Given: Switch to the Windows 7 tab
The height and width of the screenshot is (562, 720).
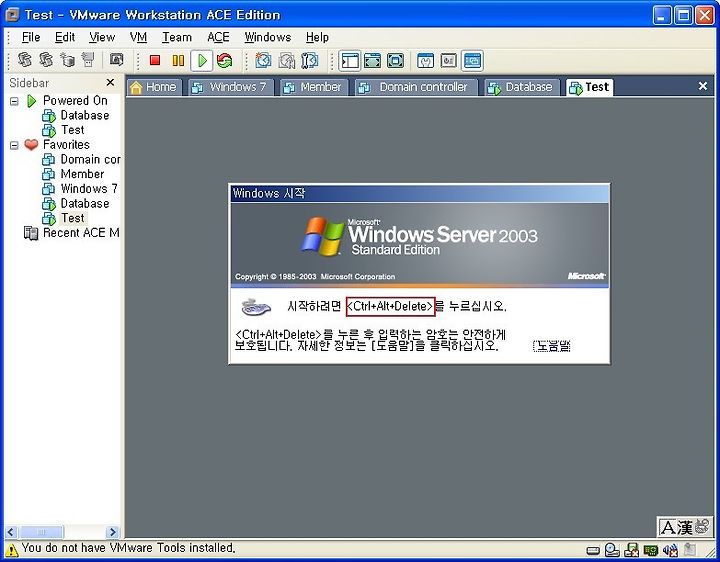Looking at the screenshot, I should 231,87.
